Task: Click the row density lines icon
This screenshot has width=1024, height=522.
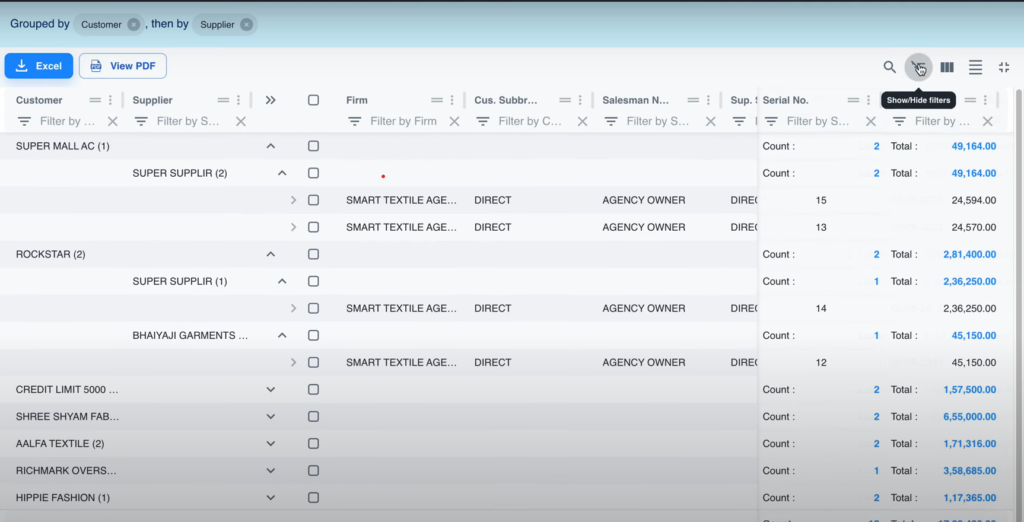Action: [975, 67]
